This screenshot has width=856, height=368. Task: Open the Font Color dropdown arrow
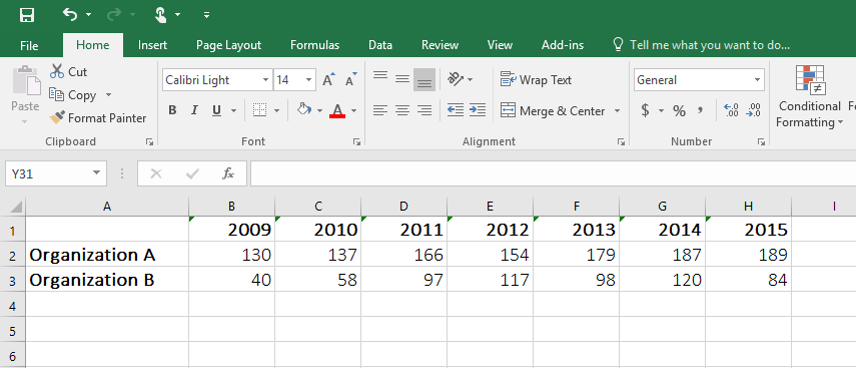tap(354, 111)
